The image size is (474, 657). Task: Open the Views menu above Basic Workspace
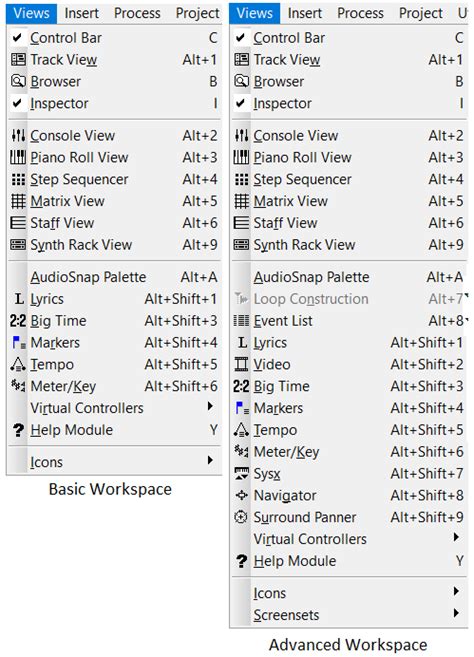(x=31, y=13)
